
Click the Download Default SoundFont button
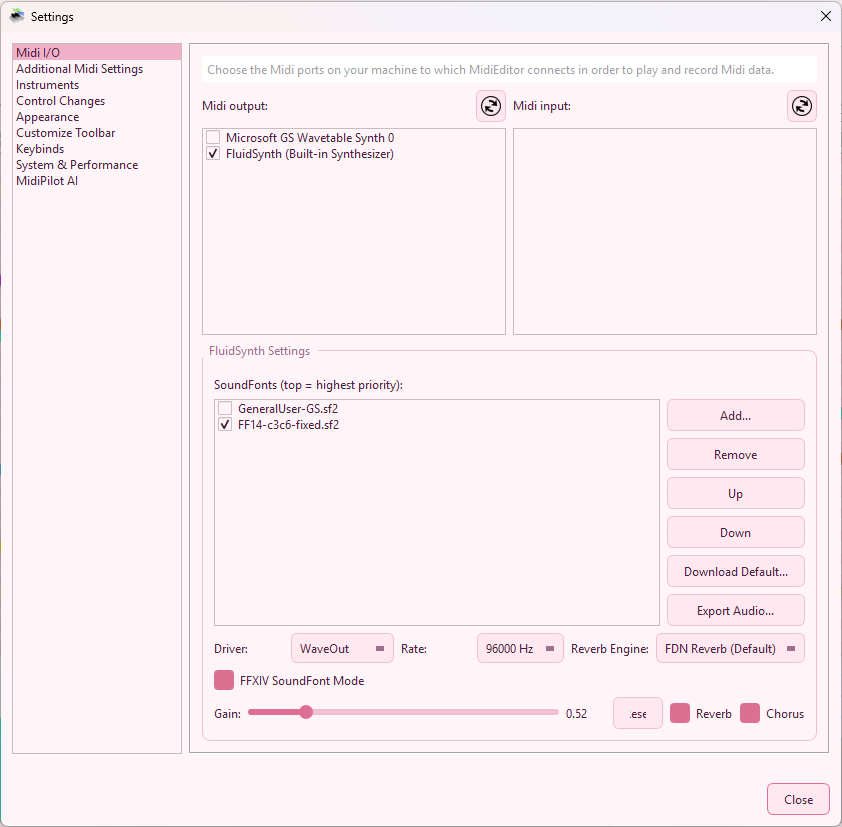tap(735, 571)
